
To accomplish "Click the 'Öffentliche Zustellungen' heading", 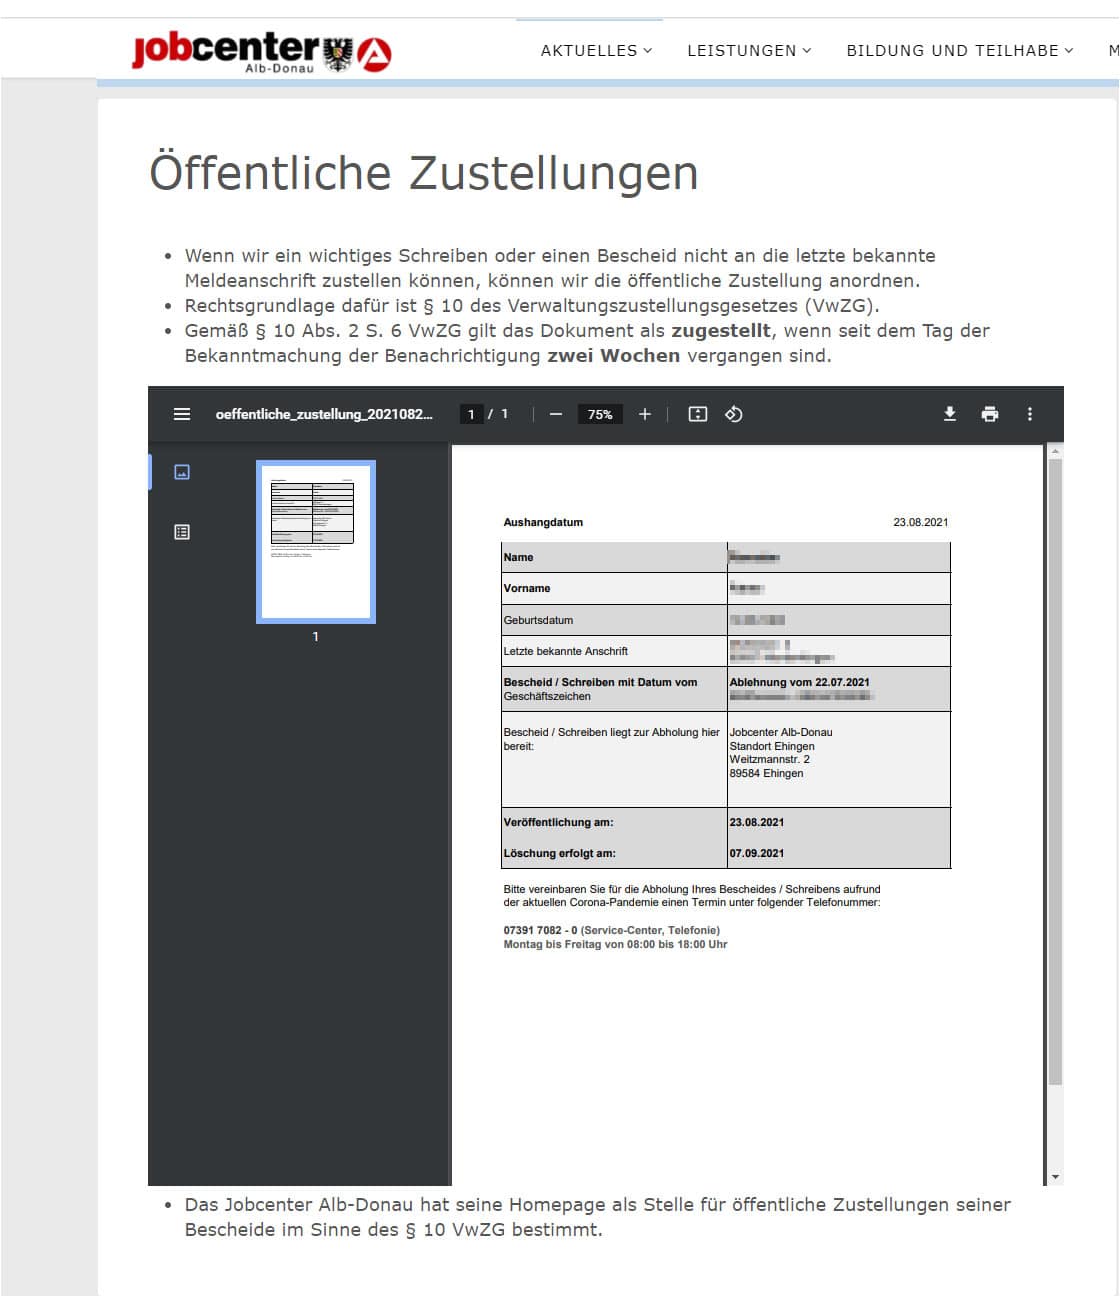I will click(424, 172).
